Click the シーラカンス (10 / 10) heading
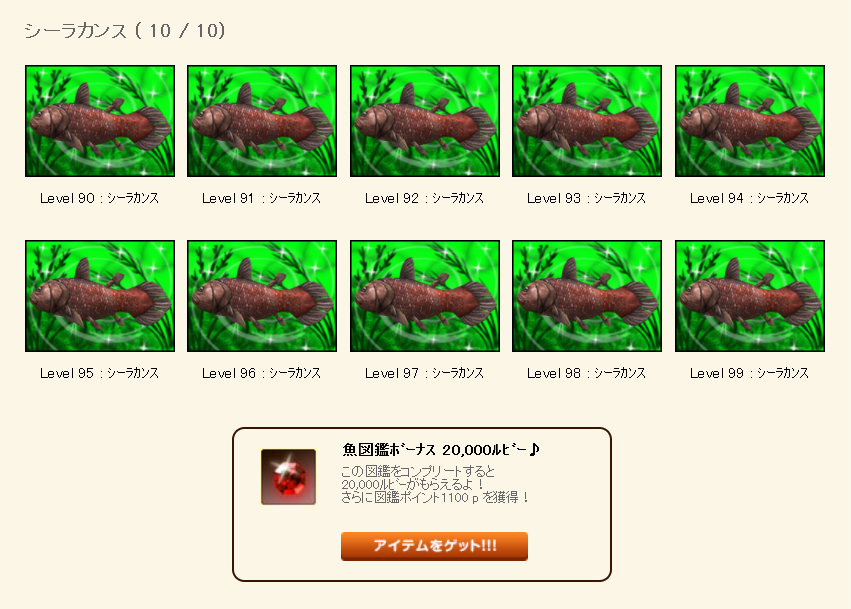 coord(125,30)
